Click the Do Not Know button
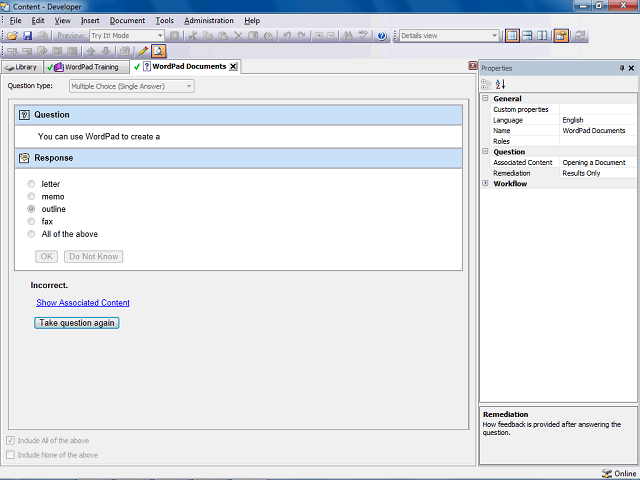Screen dimensions: 640x480 [x=93, y=256]
